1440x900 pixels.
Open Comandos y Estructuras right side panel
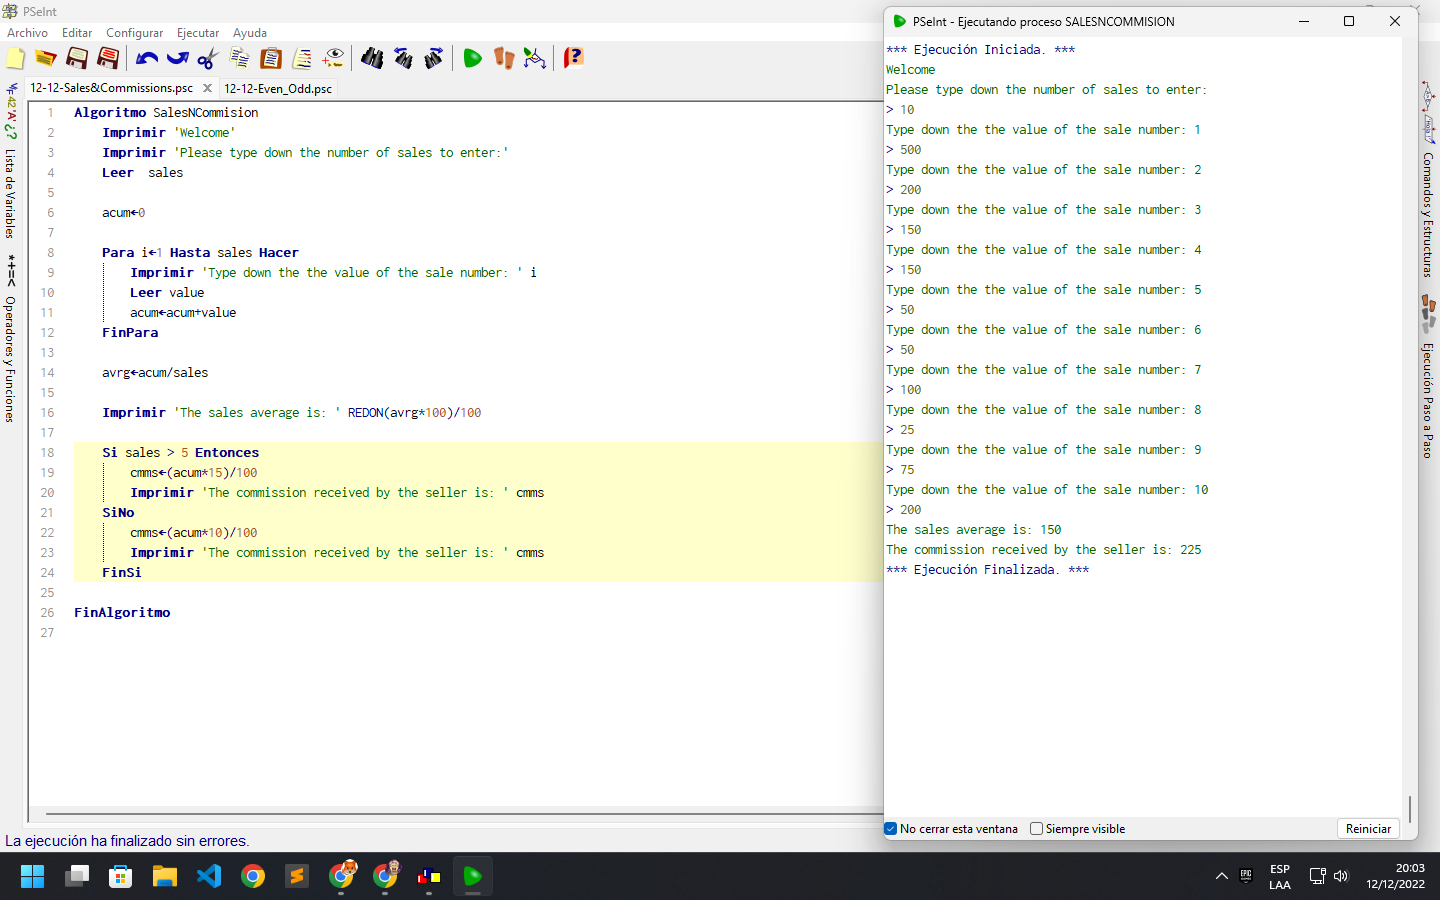coord(1429,180)
